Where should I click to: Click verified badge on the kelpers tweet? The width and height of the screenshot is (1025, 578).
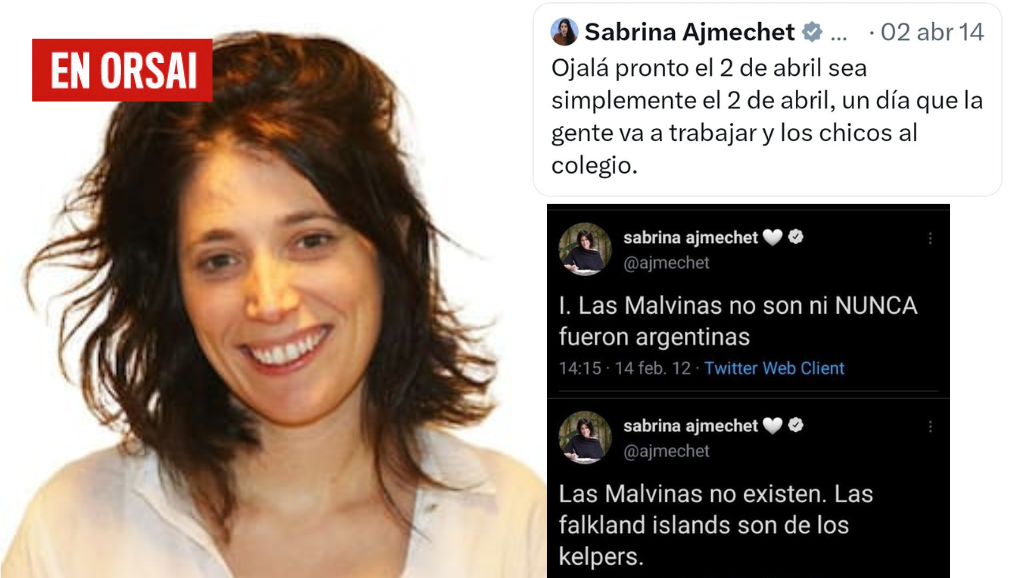pyautogui.click(x=796, y=425)
